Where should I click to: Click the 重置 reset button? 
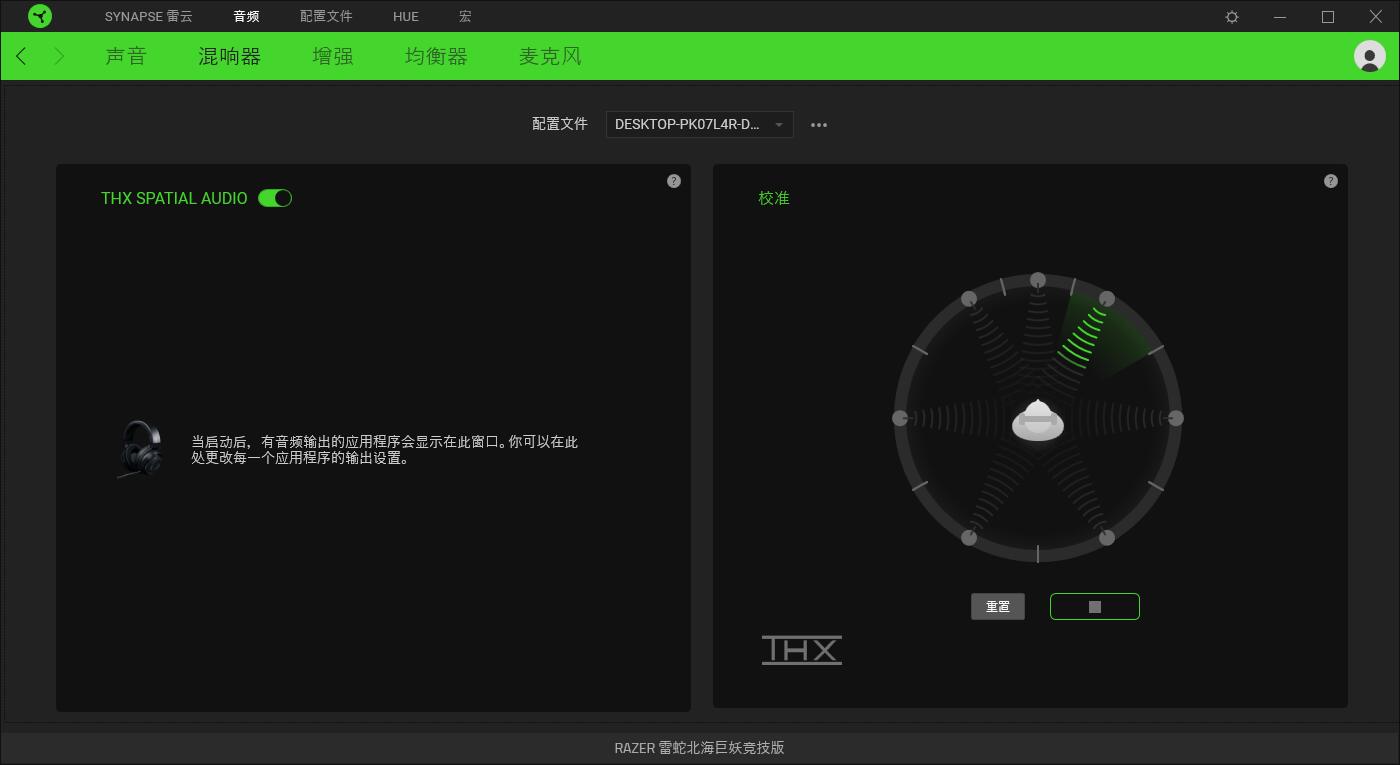[x=998, y=607]
